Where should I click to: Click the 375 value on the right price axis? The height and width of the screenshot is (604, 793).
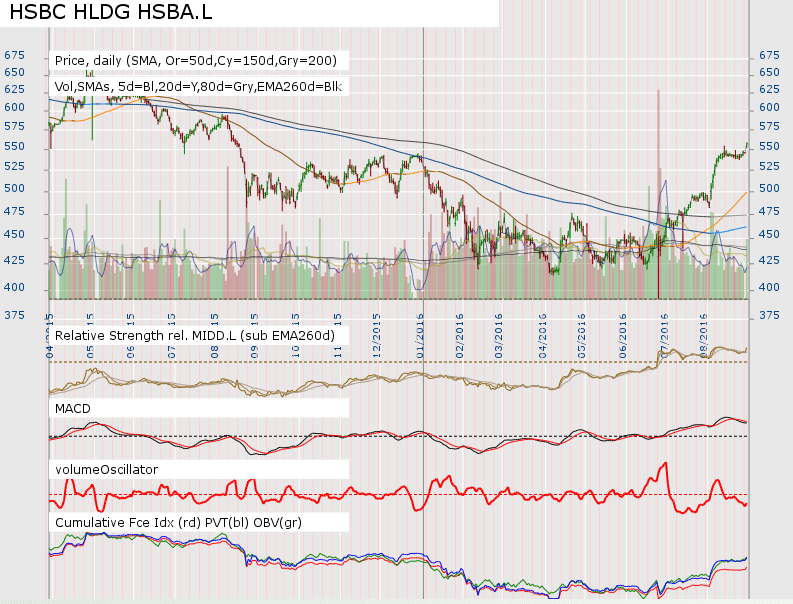pos(769,315)
